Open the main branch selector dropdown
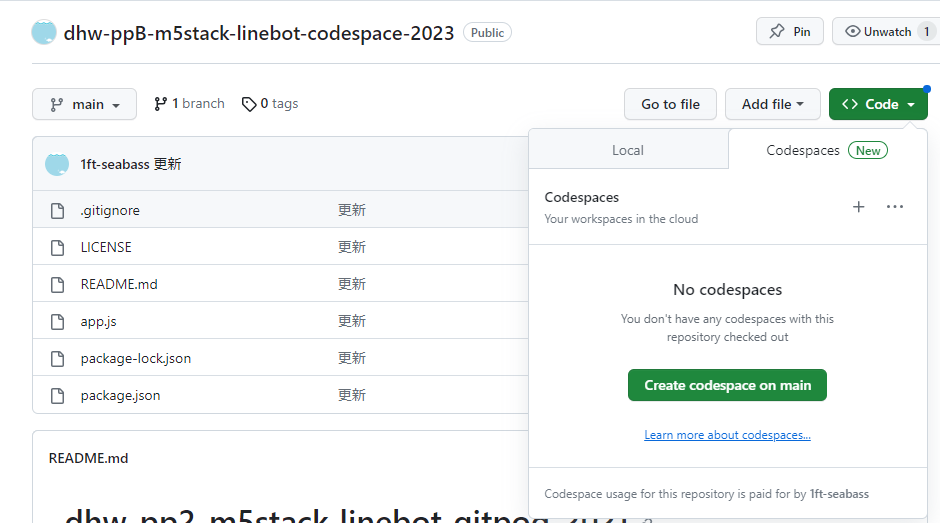The width and height of the screenshot is (940, 523). 85,104
